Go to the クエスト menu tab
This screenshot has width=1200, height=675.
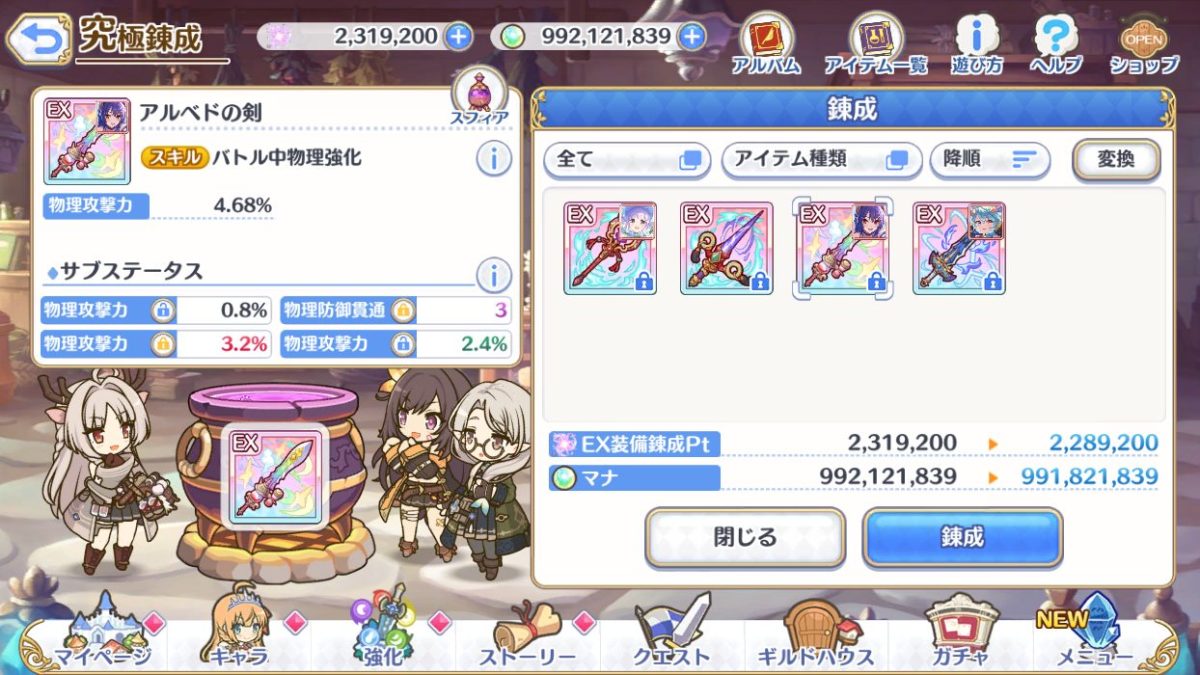pos(672,634)
